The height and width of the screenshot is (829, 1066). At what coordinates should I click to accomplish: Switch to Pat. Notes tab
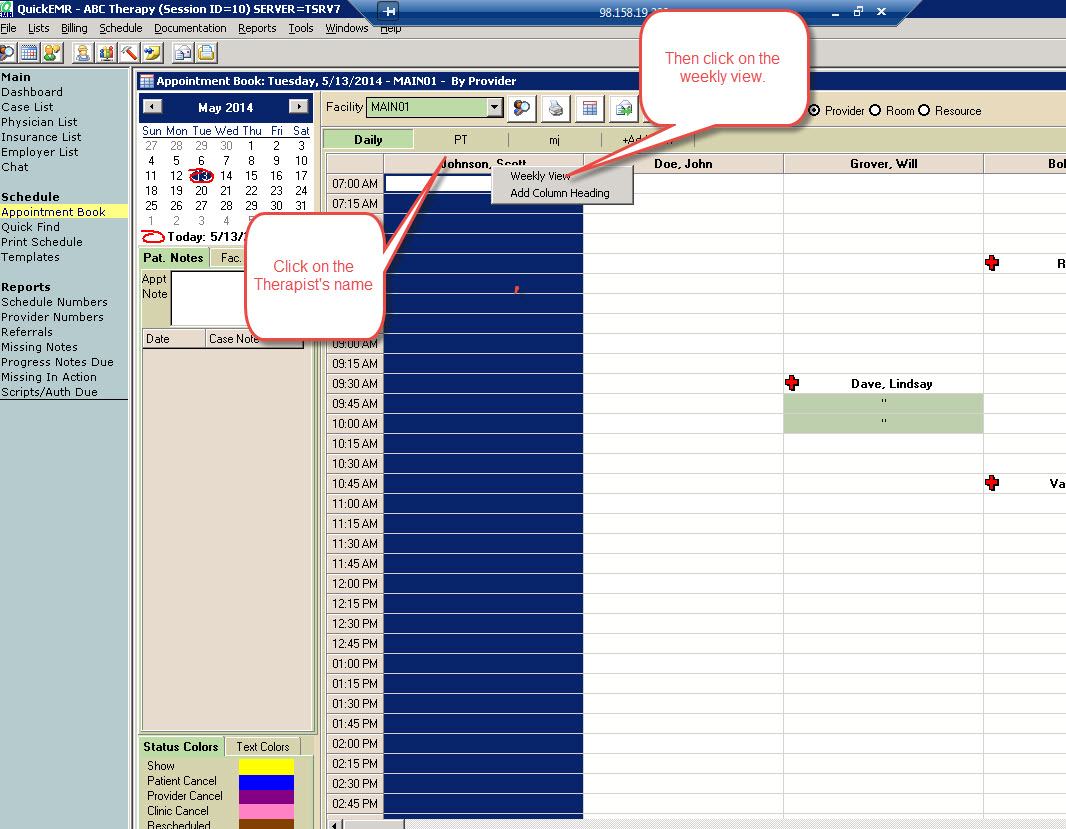tap(173, 258)
